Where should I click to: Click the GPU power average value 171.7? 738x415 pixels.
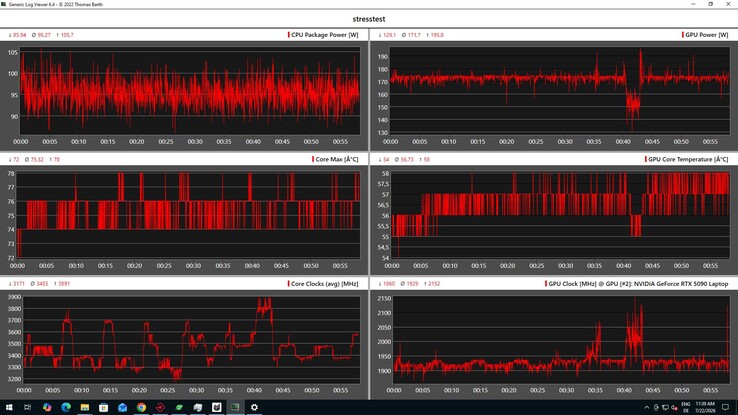click(x=414, y=35)
